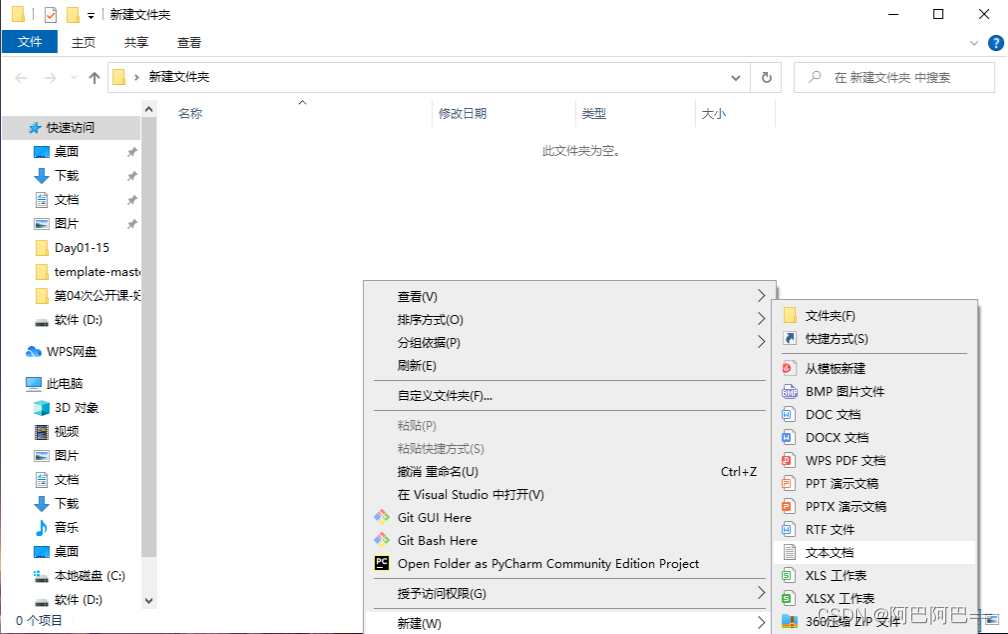
Task: Go up one folder level arrow
Action: click(94, 78)
